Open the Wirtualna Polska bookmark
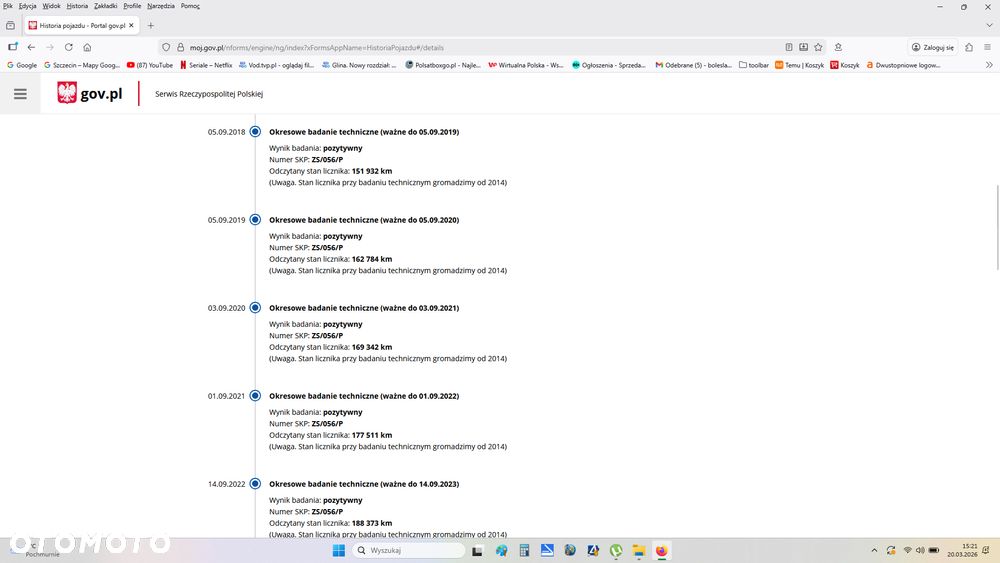Viewport: 1000px width, 563px height. (x=526, y=65)
